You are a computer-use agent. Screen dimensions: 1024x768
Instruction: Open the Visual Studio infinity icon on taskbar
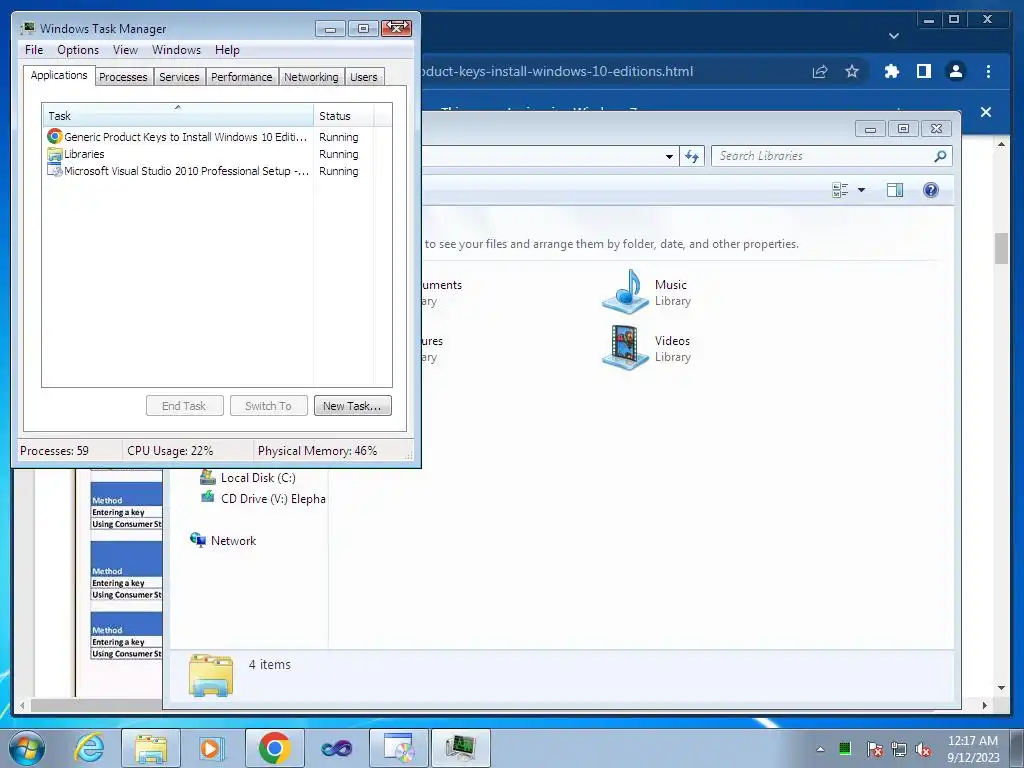tap(337, 748)
